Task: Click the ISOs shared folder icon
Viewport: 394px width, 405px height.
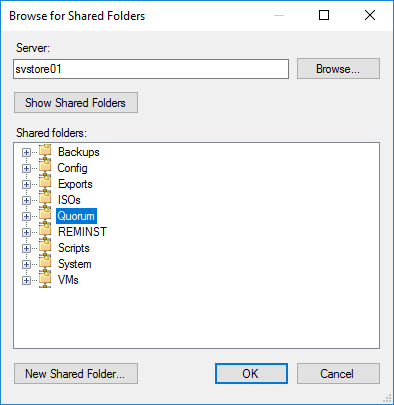Action: (x=45, y=199)
